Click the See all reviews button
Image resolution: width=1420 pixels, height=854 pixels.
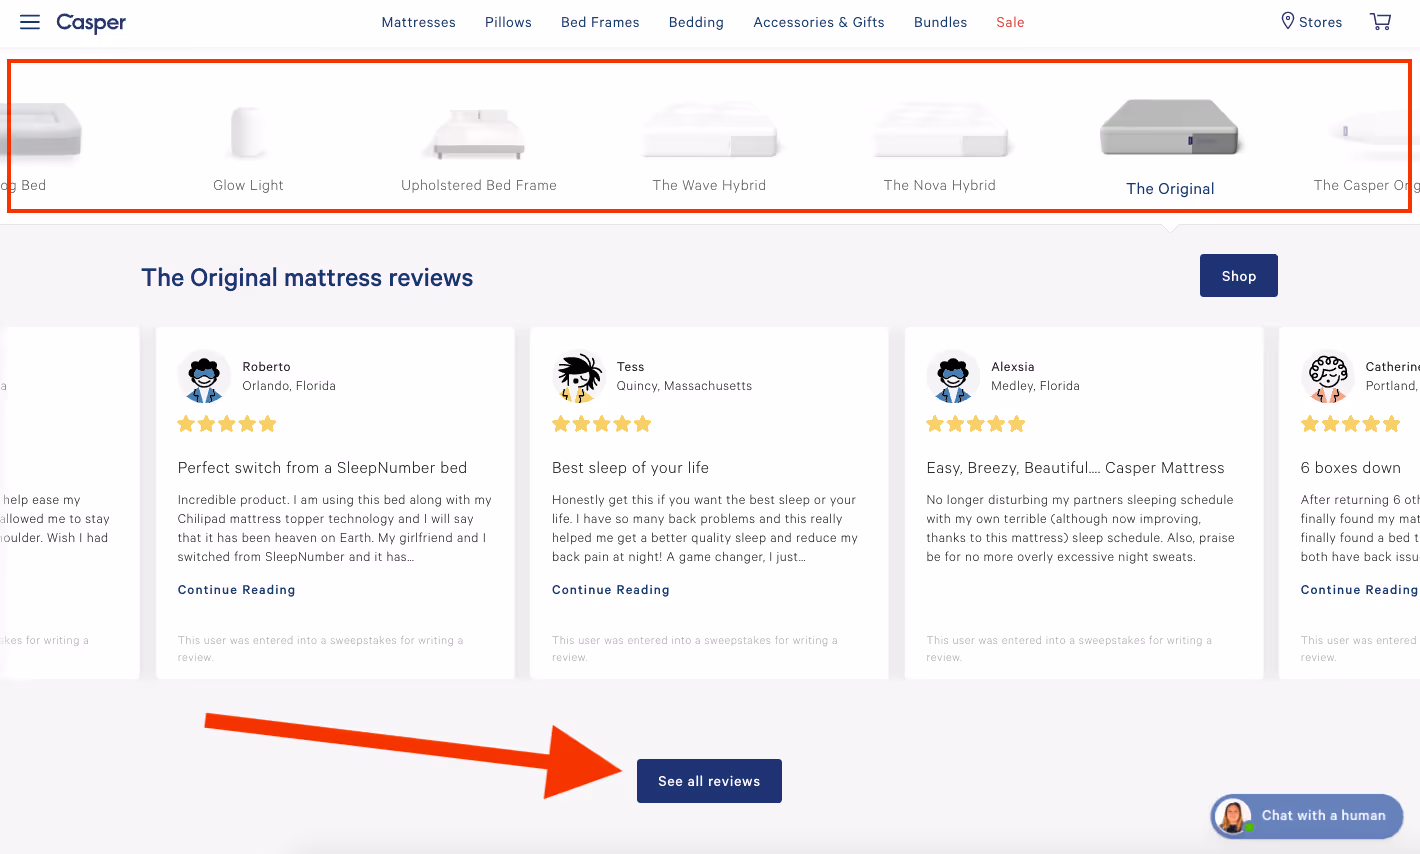[x=709, y=781]
